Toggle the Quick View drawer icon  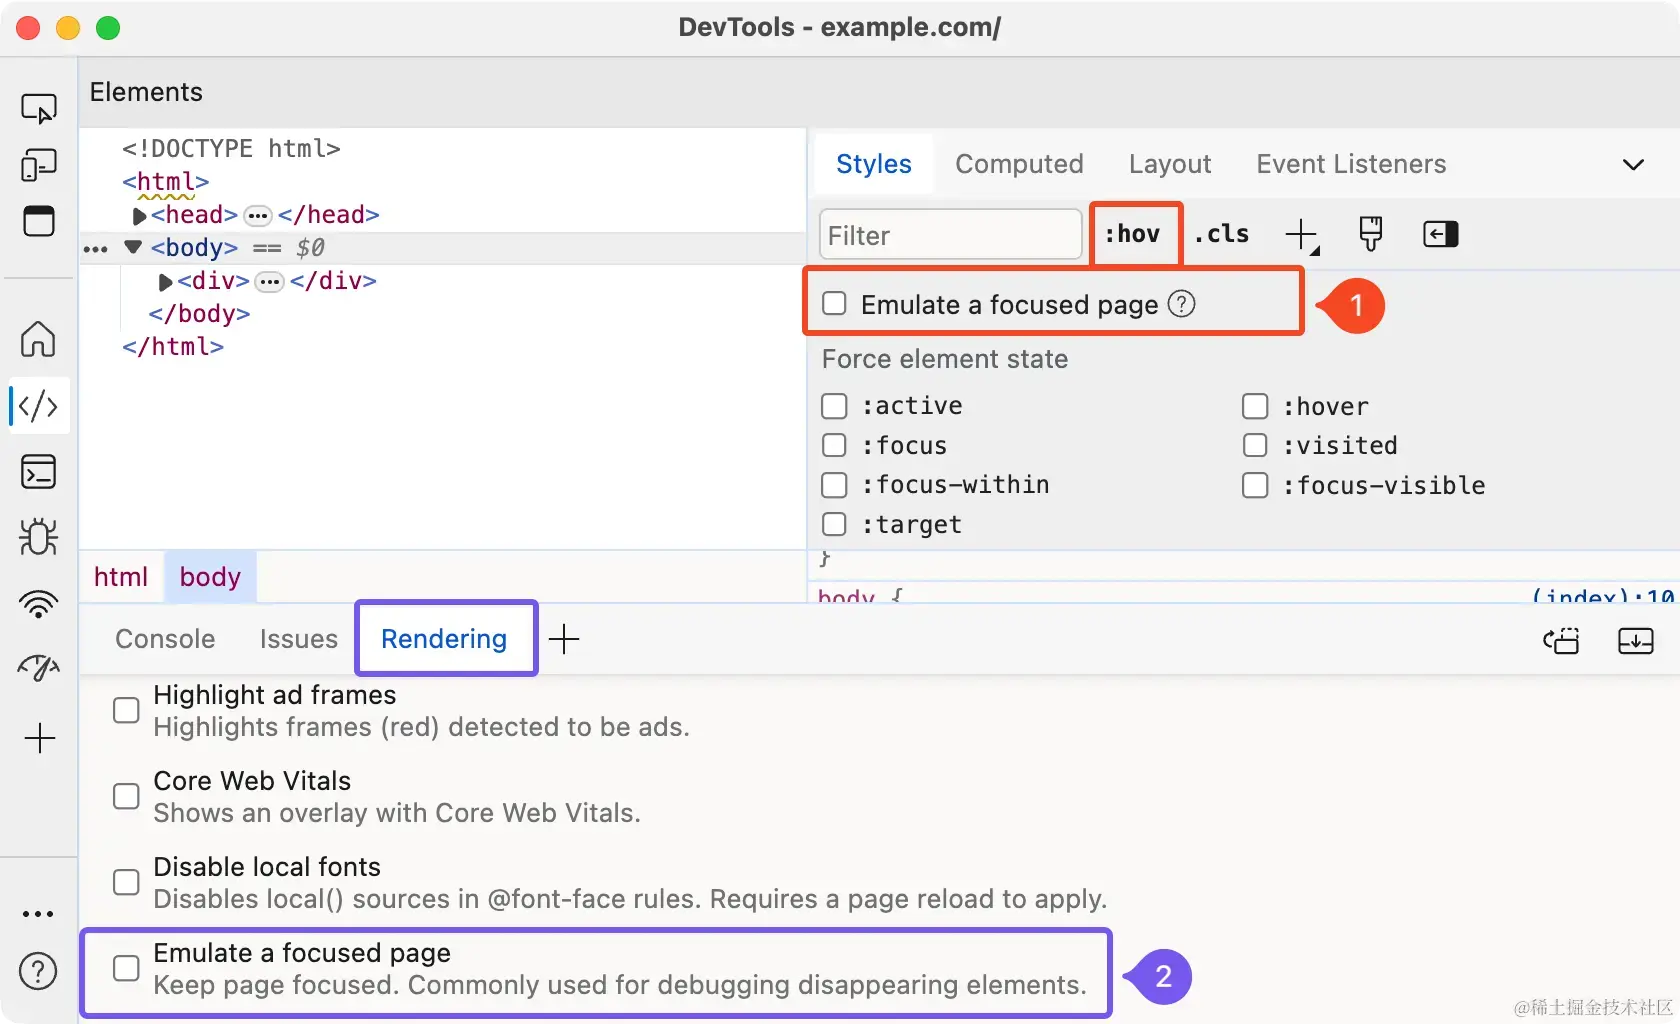point(39,221)
